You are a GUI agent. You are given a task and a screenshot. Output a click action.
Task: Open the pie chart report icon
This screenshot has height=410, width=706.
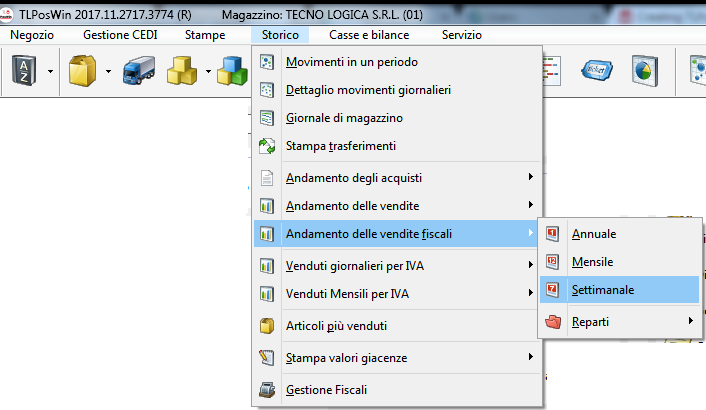tap(643, 71)
